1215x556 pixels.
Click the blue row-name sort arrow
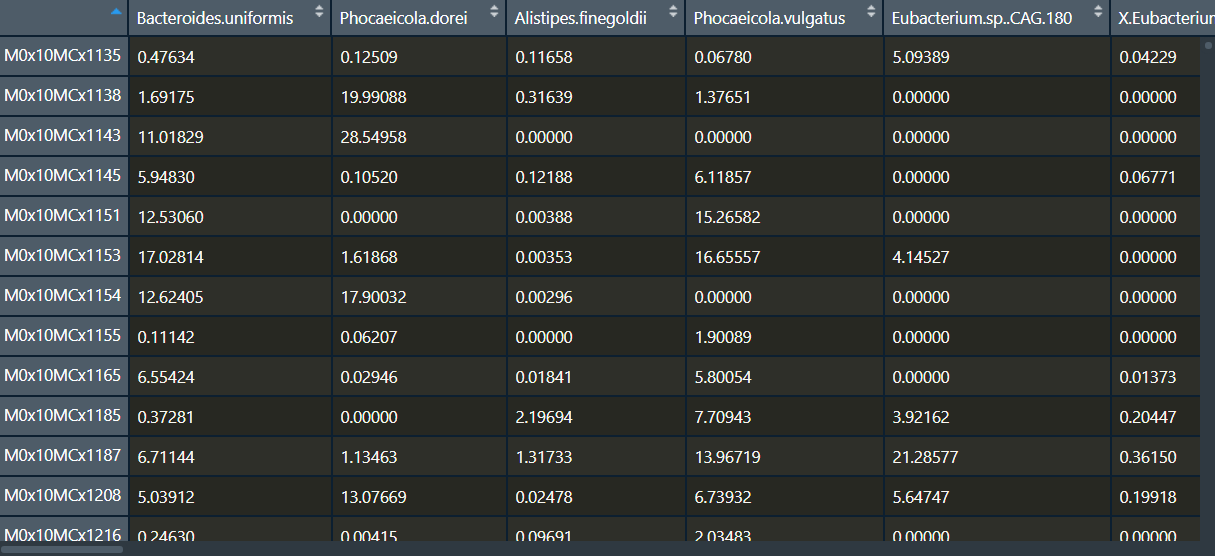(x=117, y=12)
